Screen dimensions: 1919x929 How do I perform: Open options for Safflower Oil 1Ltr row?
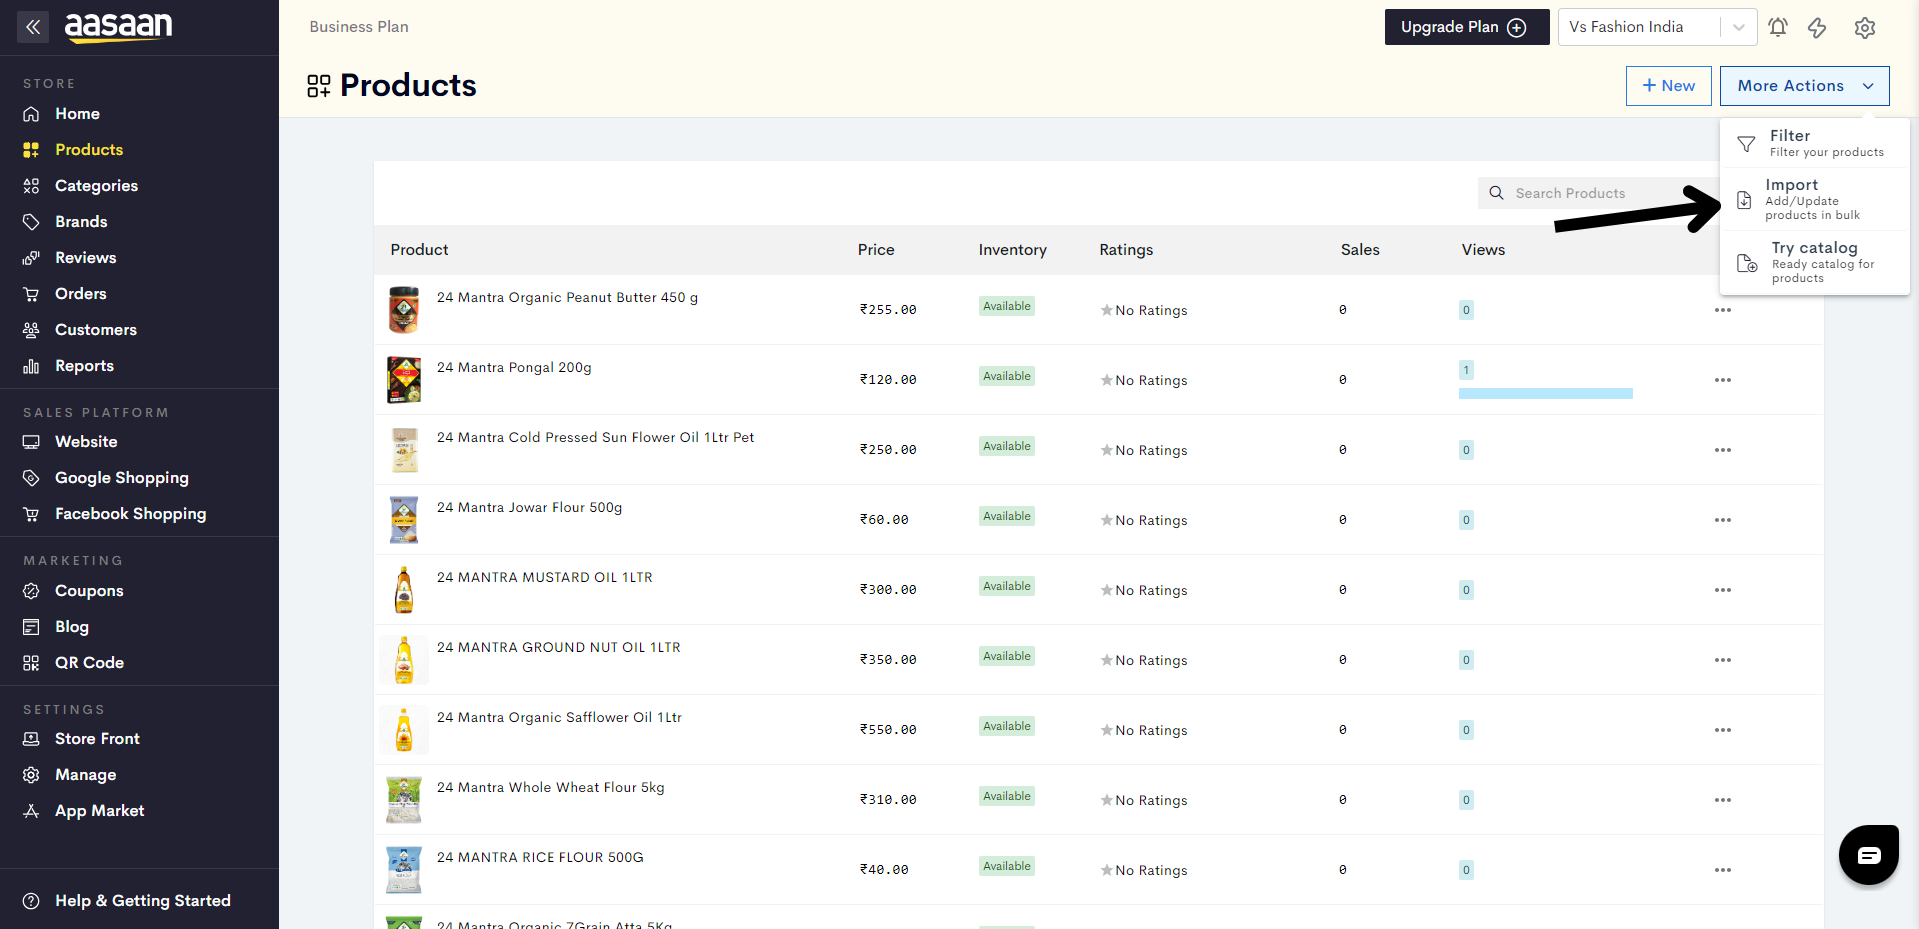point(1722,730)
